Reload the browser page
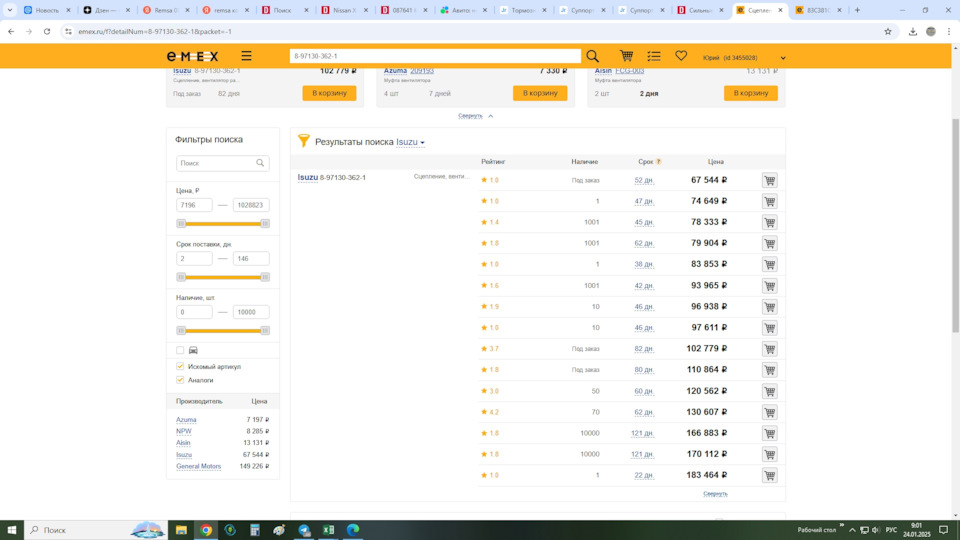The width and height of the screenshot is (960, 540). click(47, 32)
